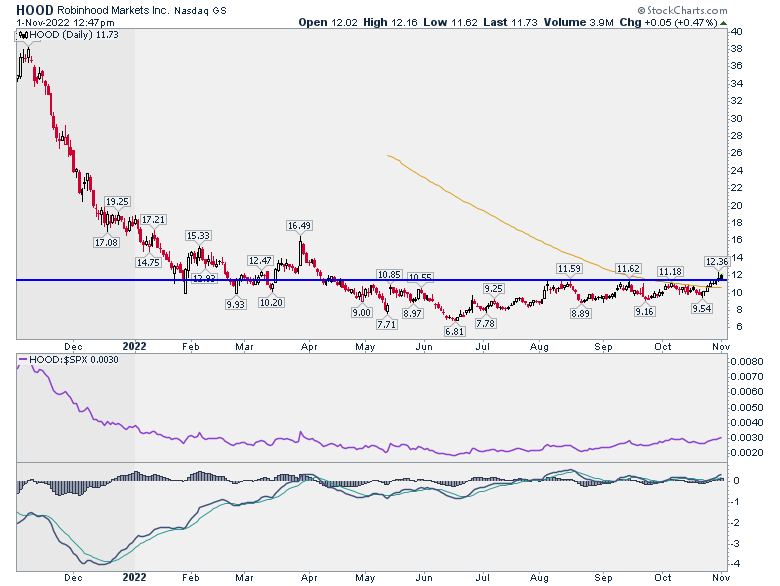Click the 17.08 low price label
Image resolution: width=780 pixels, height=586 pixels.
coord(106,242)
